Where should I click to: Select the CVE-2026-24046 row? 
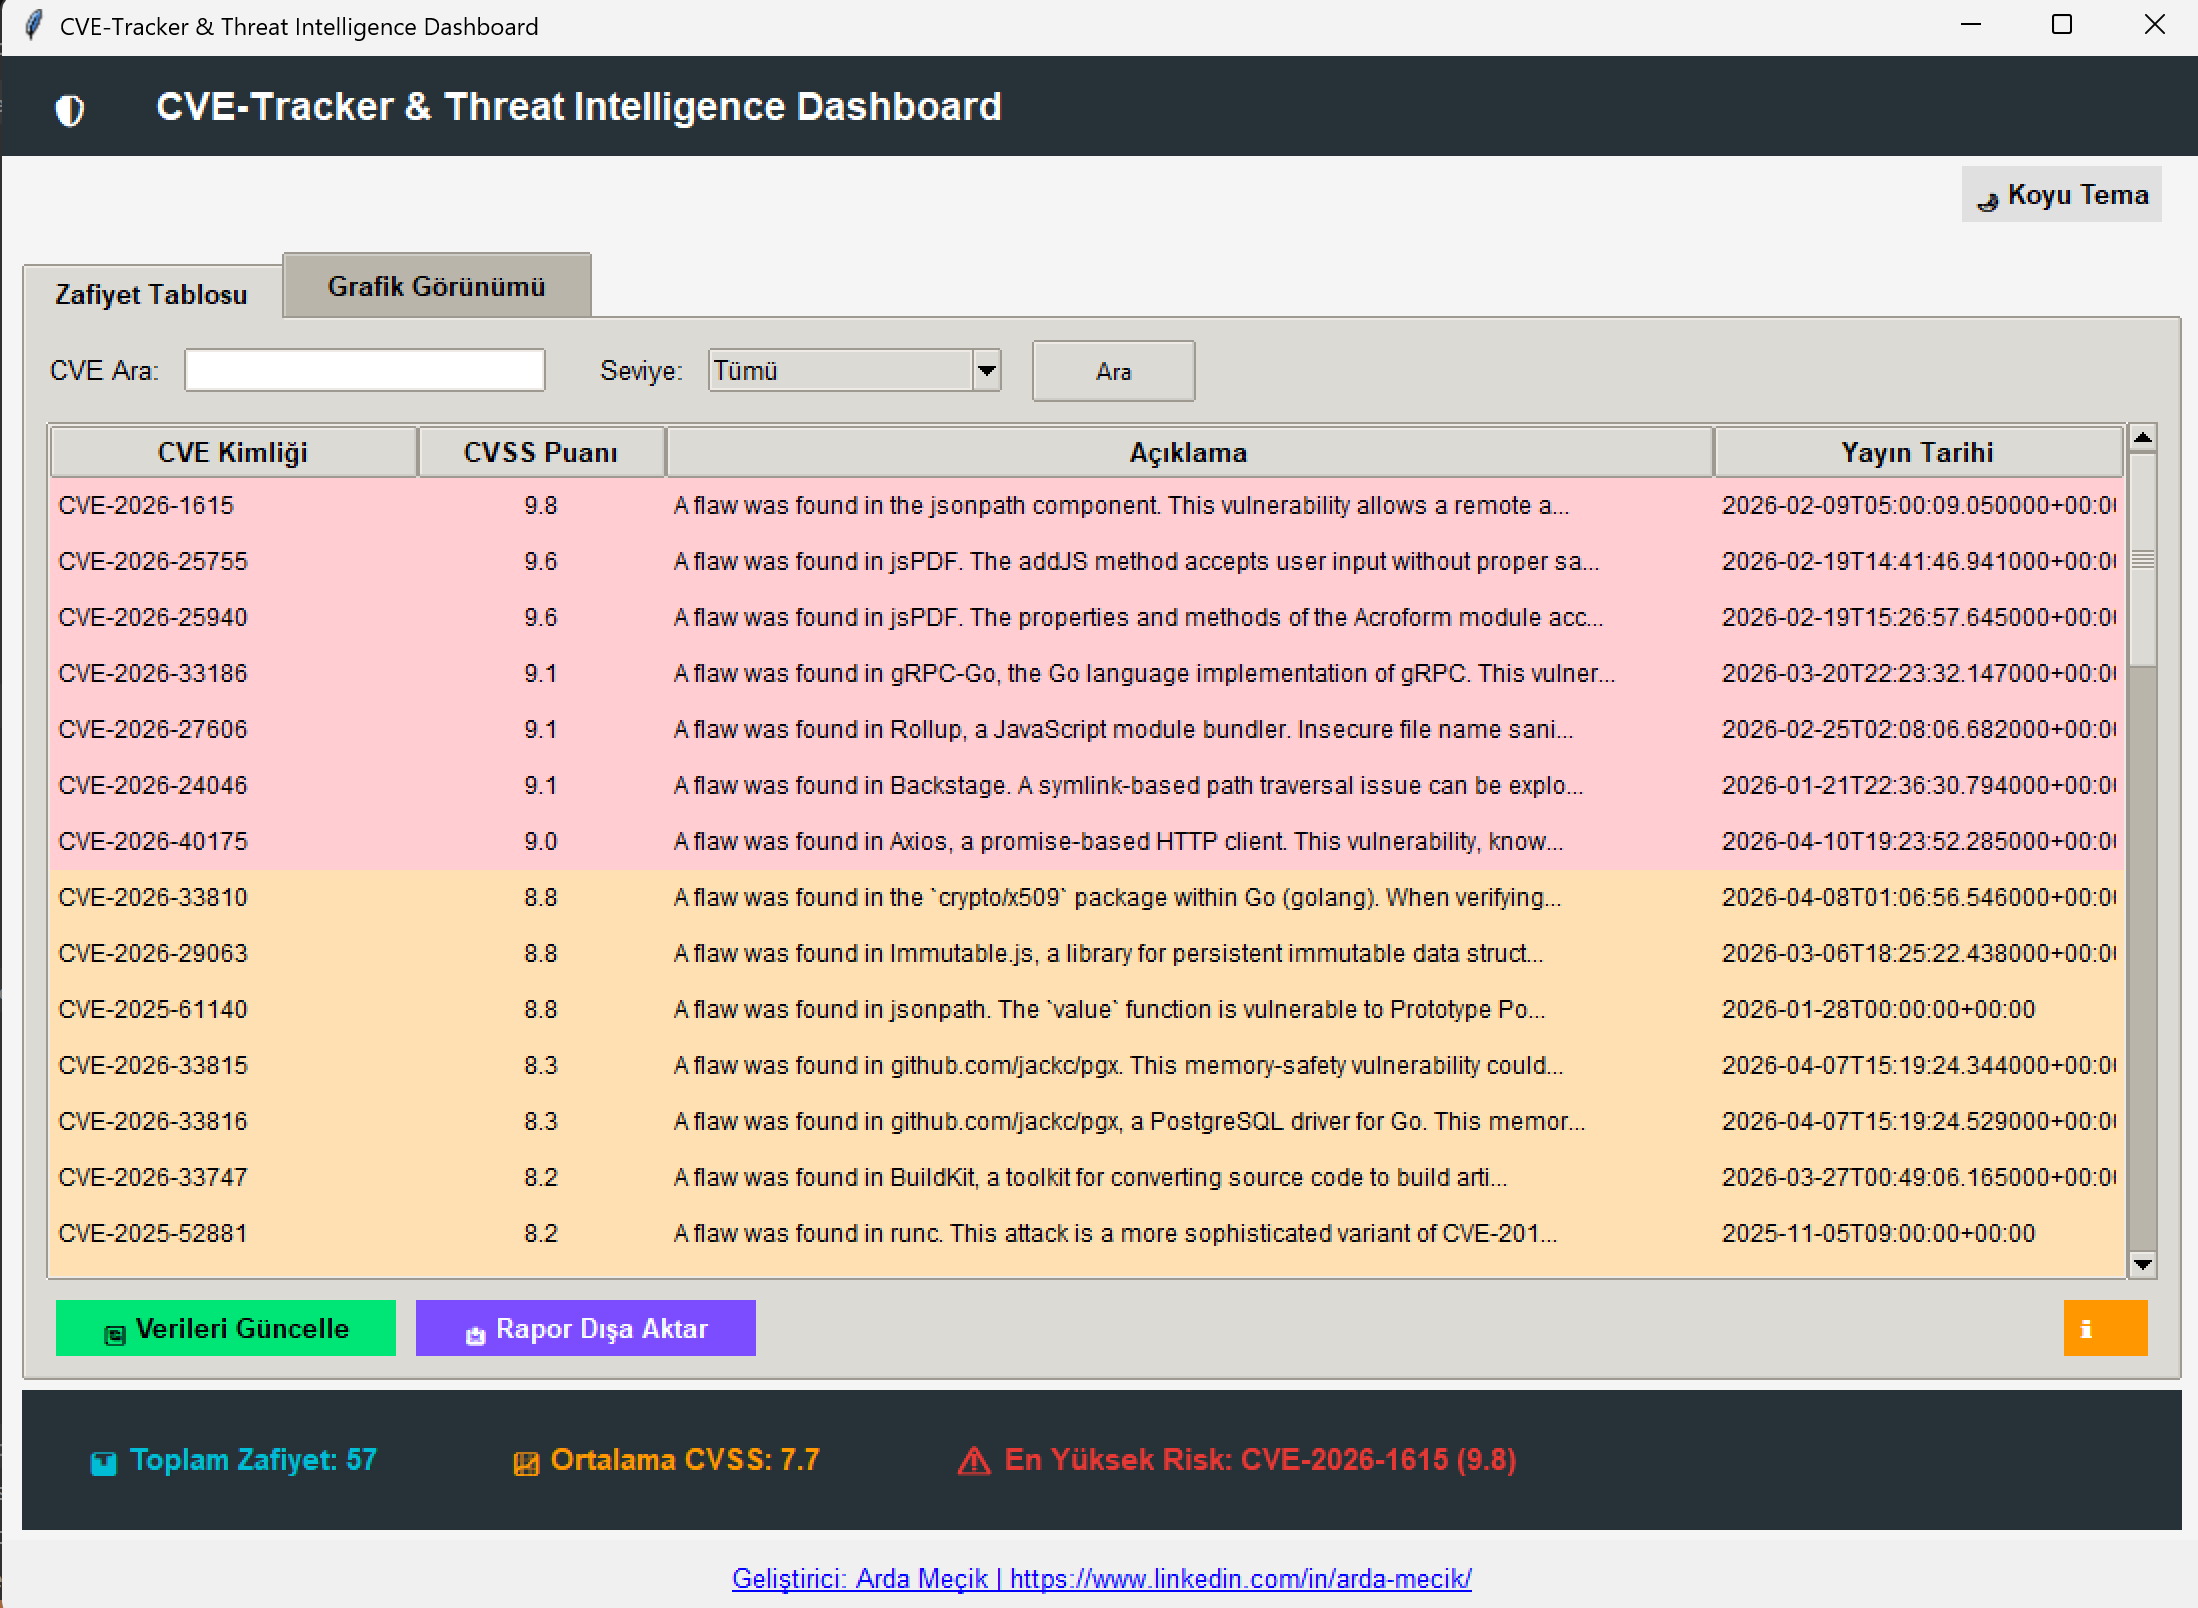1087,785
